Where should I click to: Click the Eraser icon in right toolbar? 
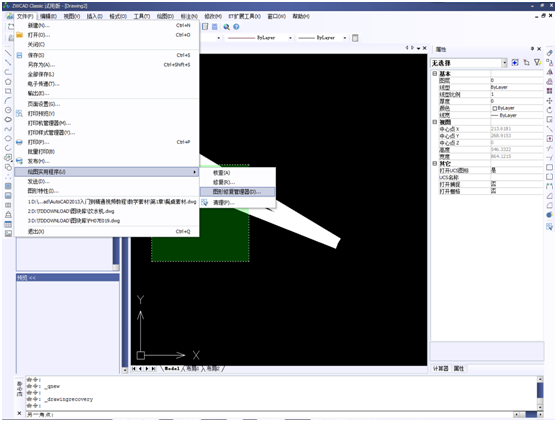click(x=550, y=53)
